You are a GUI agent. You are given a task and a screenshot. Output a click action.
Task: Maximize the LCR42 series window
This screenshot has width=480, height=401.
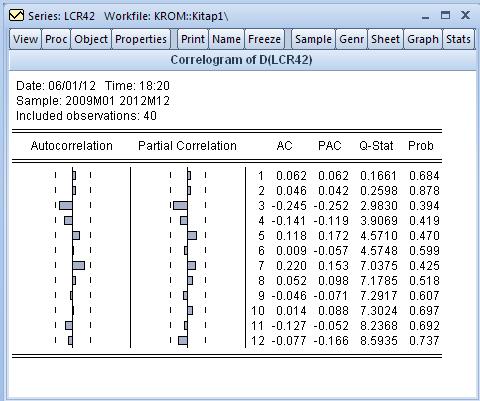pos(445,15)
